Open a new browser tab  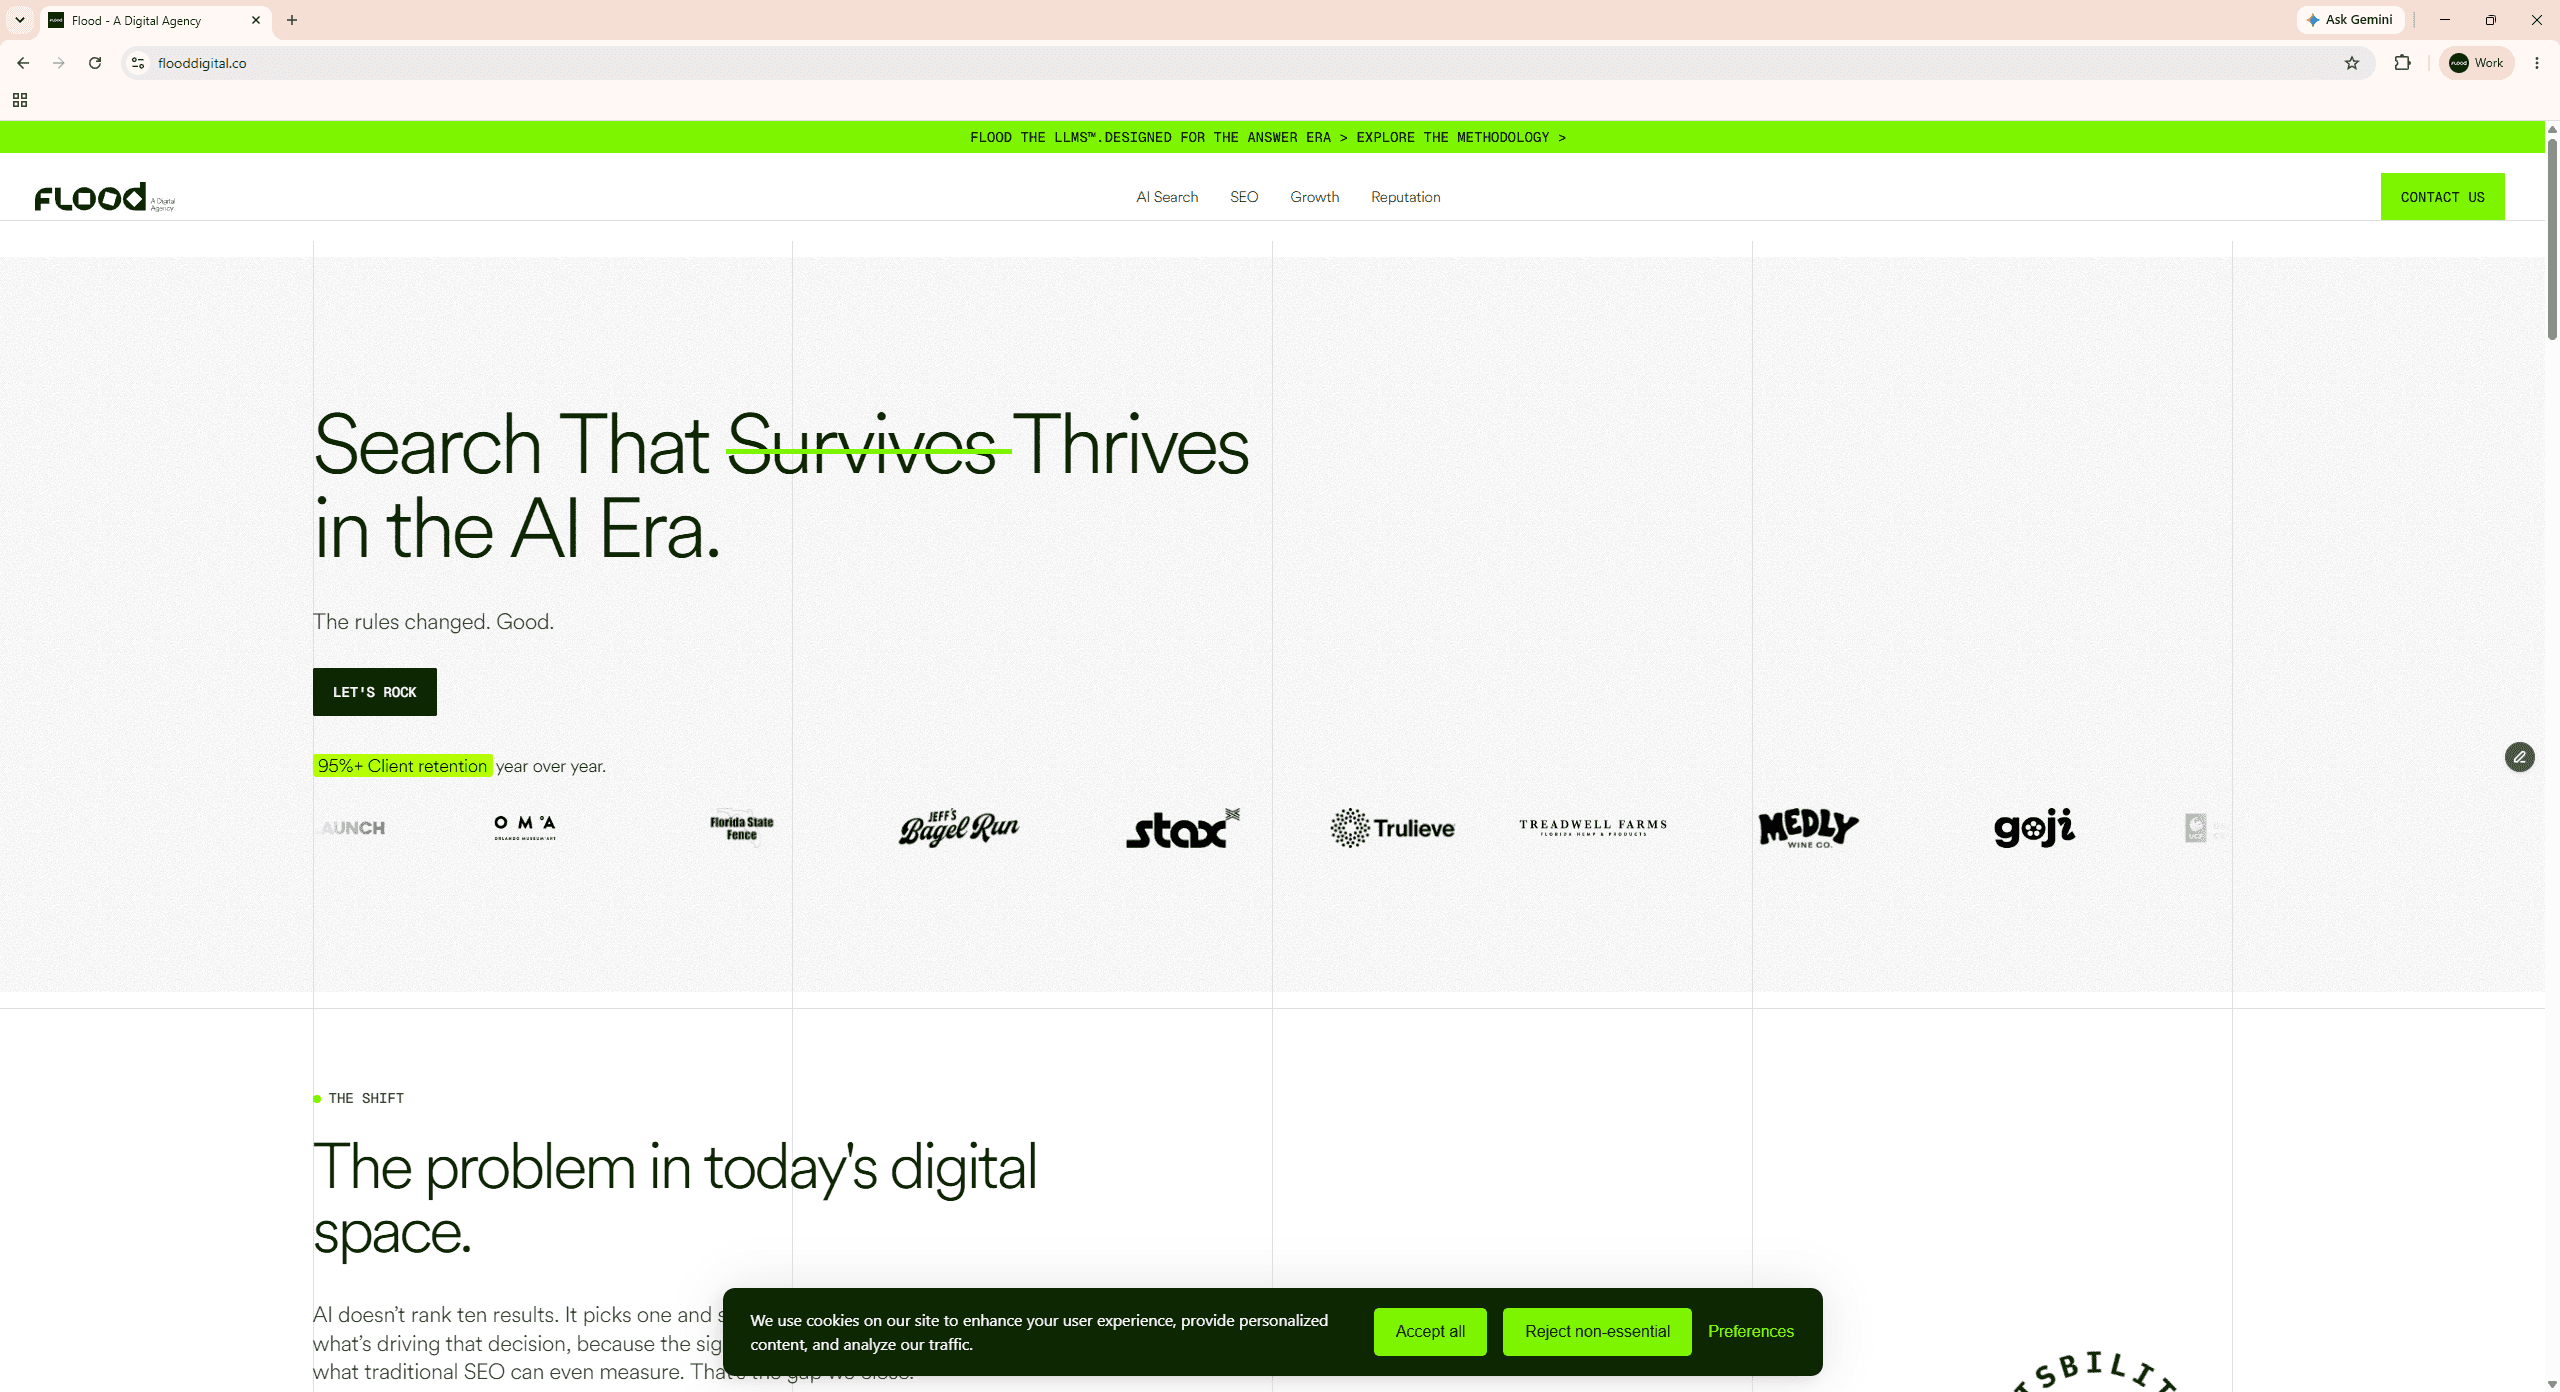tap(292, 20)
